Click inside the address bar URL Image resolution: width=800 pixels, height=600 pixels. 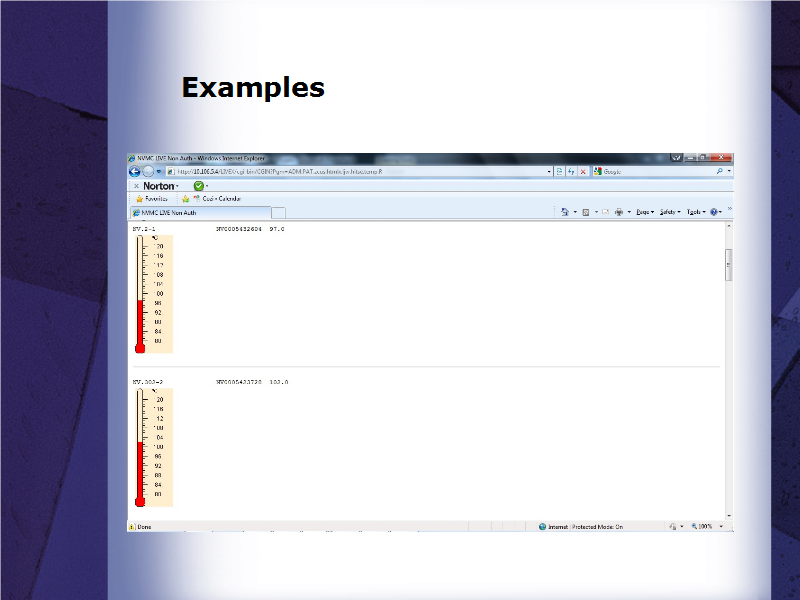pos(350,171)
